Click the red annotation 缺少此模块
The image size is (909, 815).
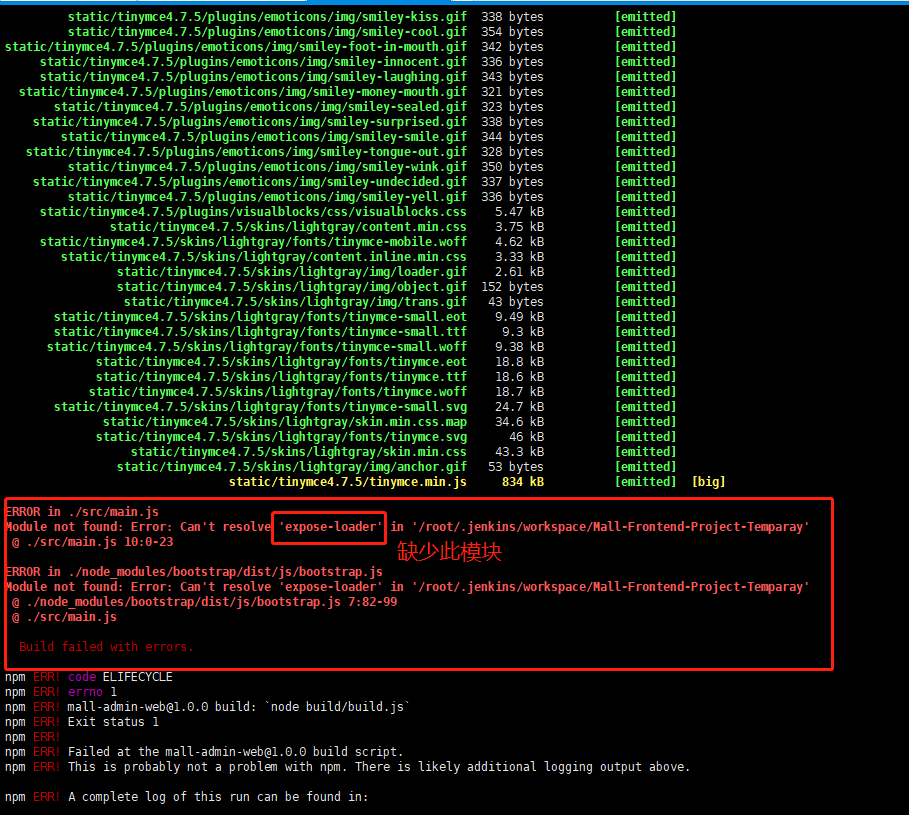[x=448, y=551]
